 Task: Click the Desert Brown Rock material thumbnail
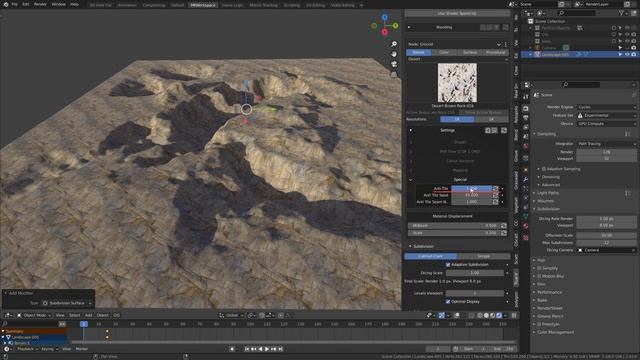point(457,82)
